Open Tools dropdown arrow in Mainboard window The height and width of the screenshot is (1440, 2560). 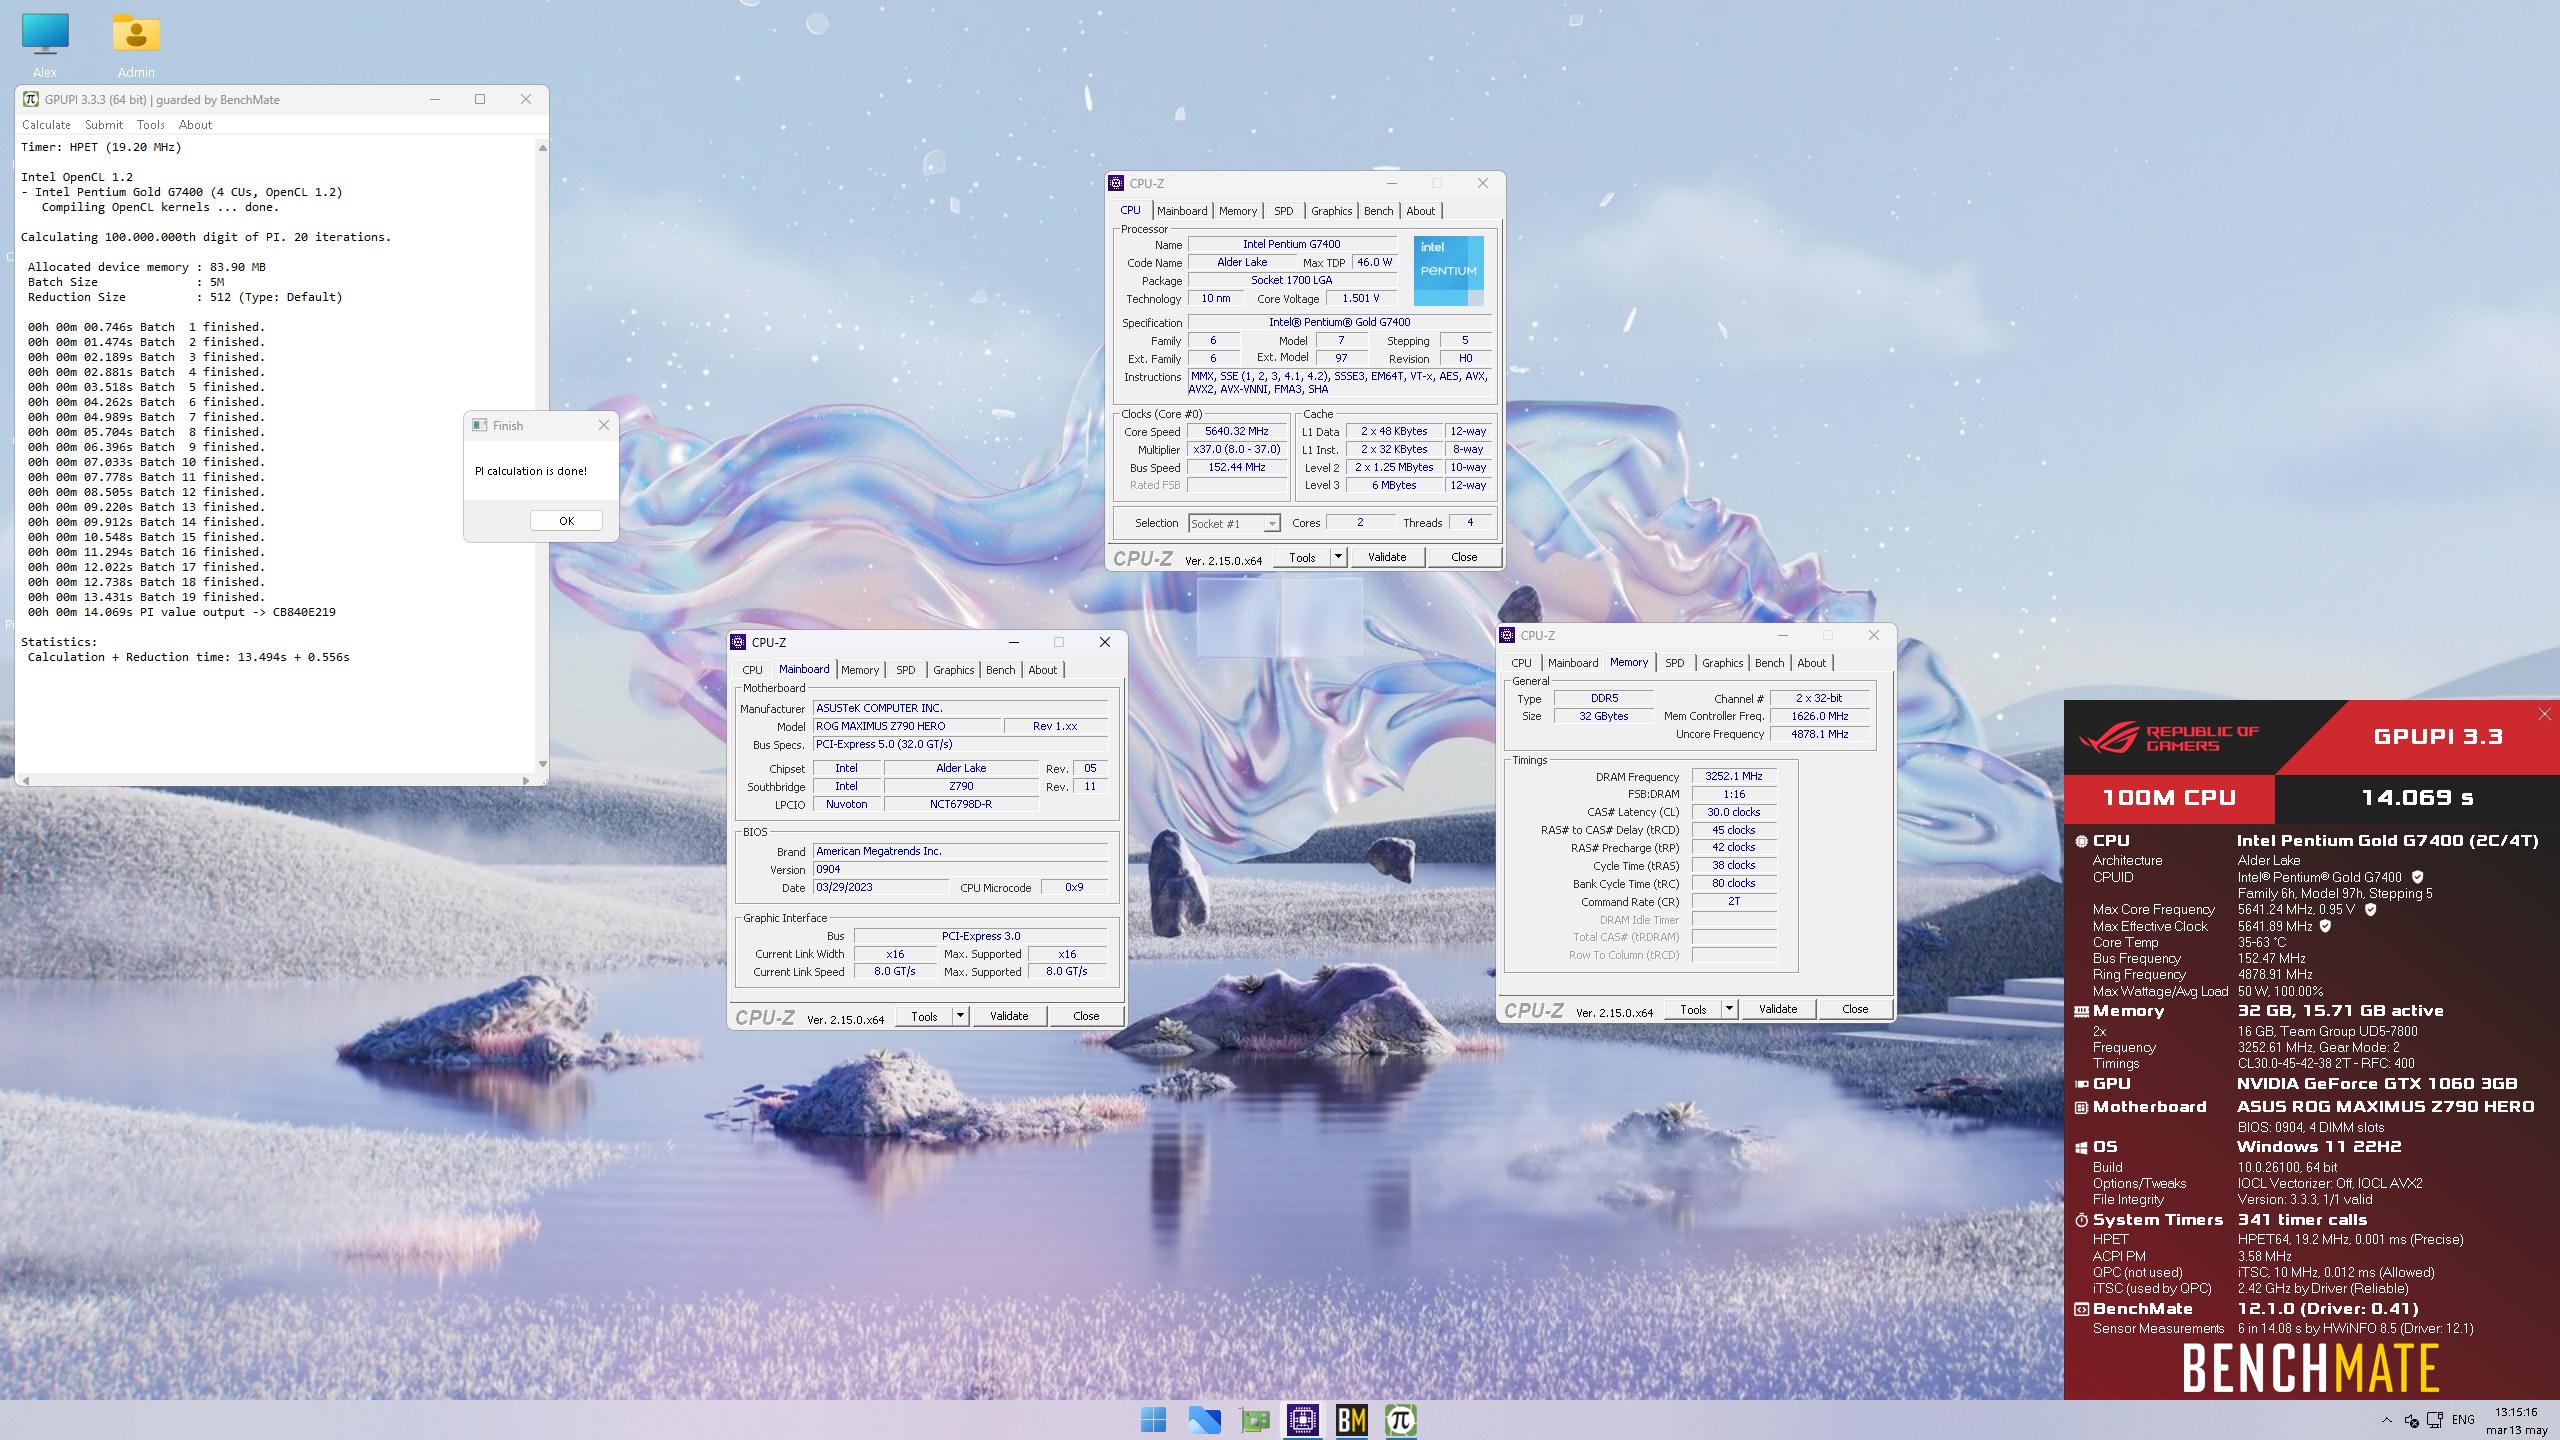click(960, 1016)
